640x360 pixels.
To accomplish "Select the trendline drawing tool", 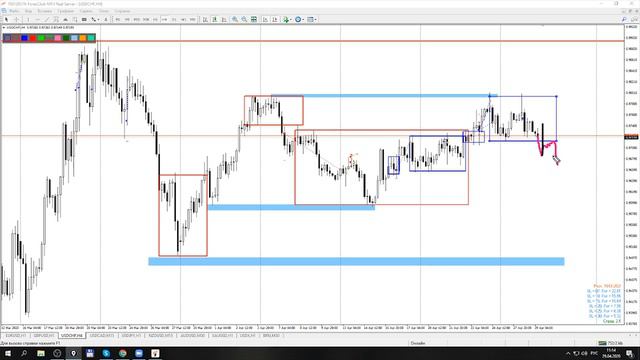I will click(47, 19).
